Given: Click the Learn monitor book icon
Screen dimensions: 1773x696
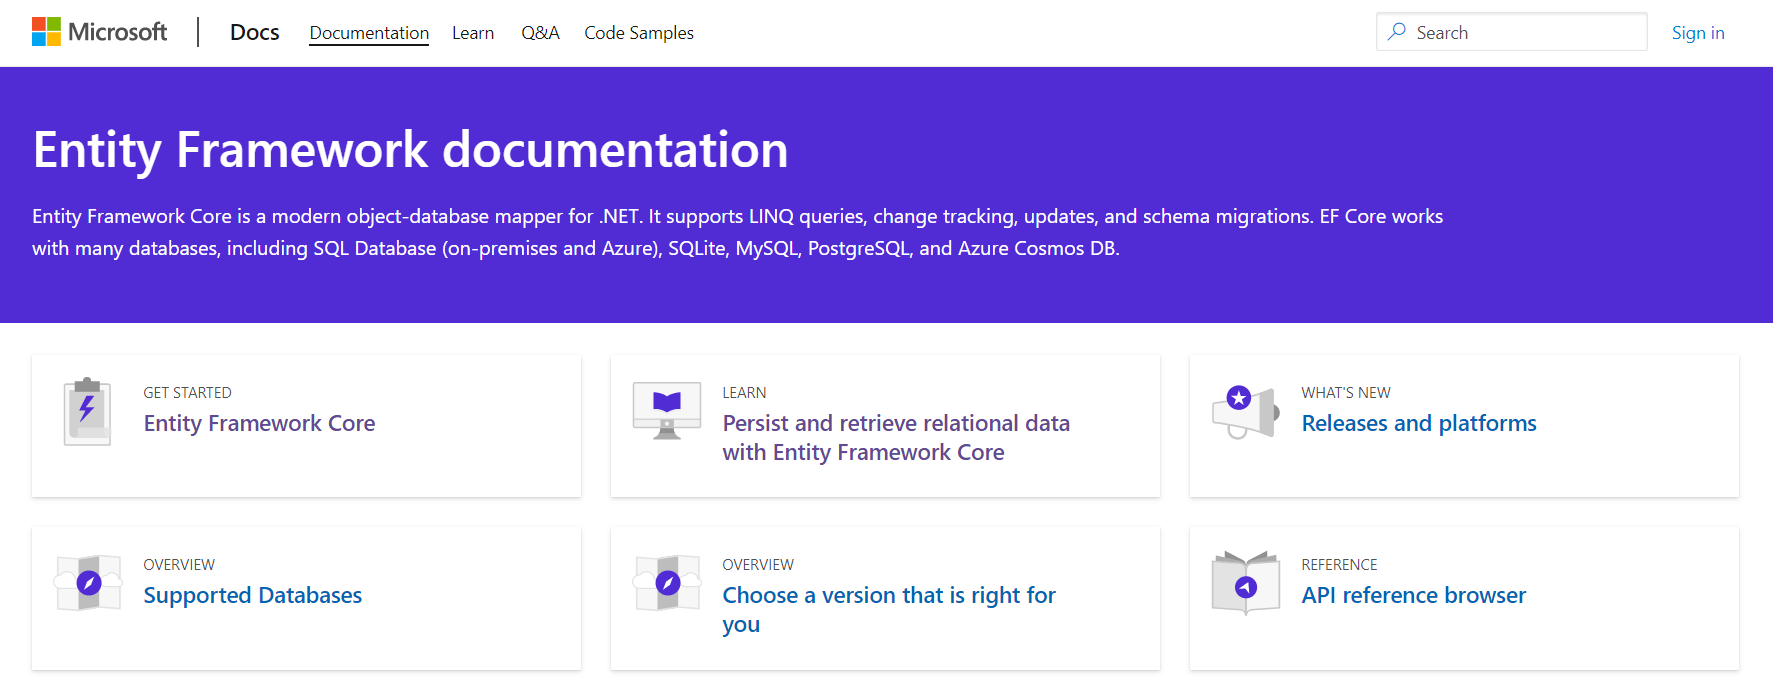Looking at the screenshot, I should click(x=667, y=410).
